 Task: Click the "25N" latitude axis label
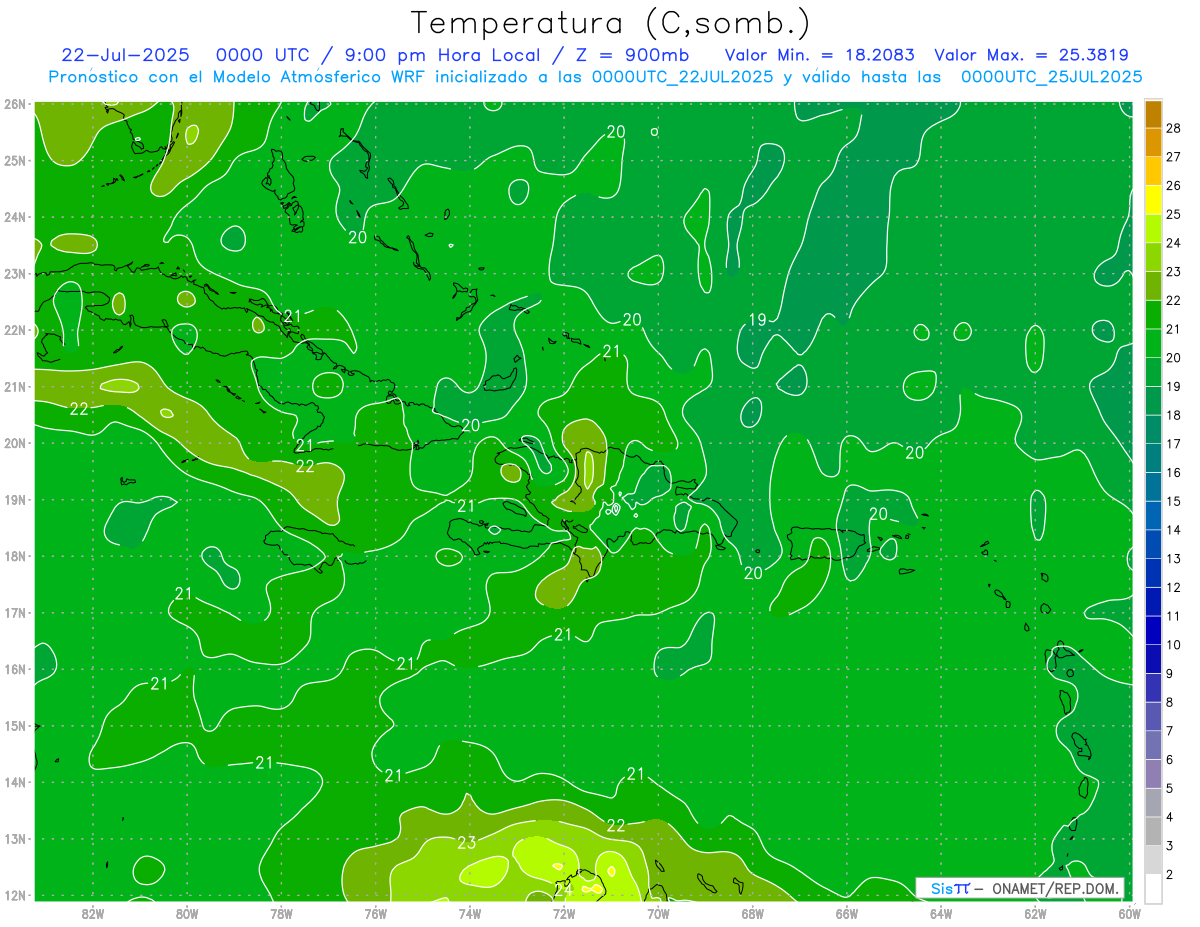tap(14, 161)
